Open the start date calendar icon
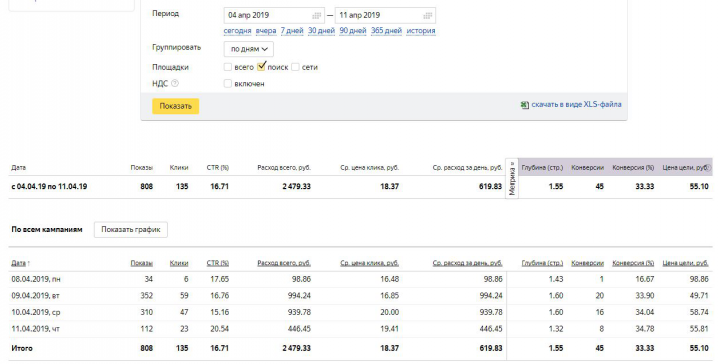The height and width of the screenshot is (364, 720). 316,16
